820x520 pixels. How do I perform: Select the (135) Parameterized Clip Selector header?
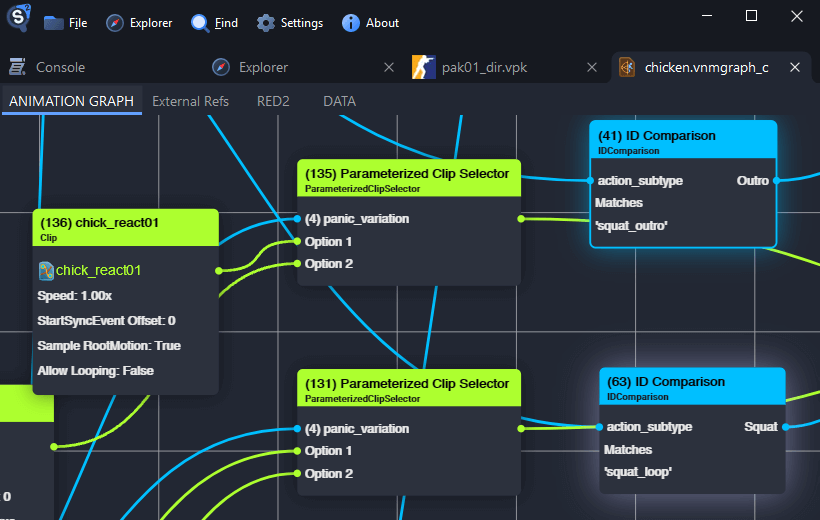point(409,179)
